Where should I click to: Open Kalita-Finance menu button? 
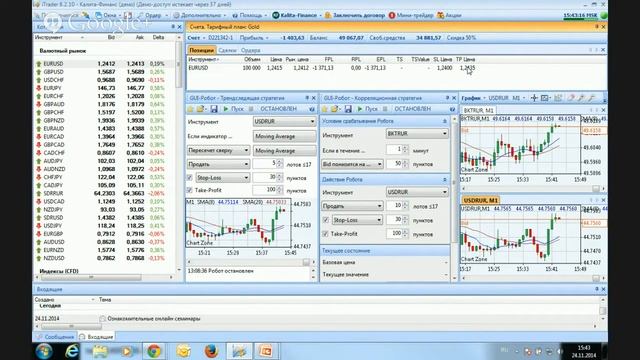[297, 16]
